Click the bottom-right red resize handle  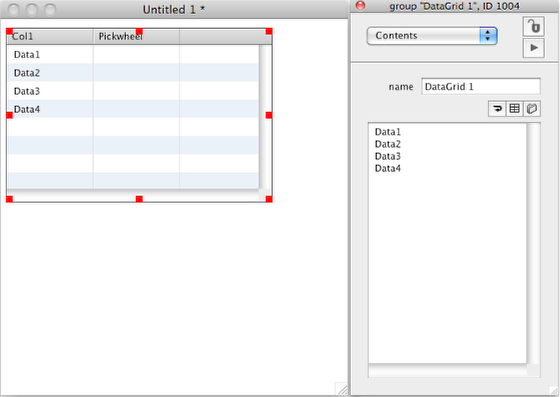(269, 199)
